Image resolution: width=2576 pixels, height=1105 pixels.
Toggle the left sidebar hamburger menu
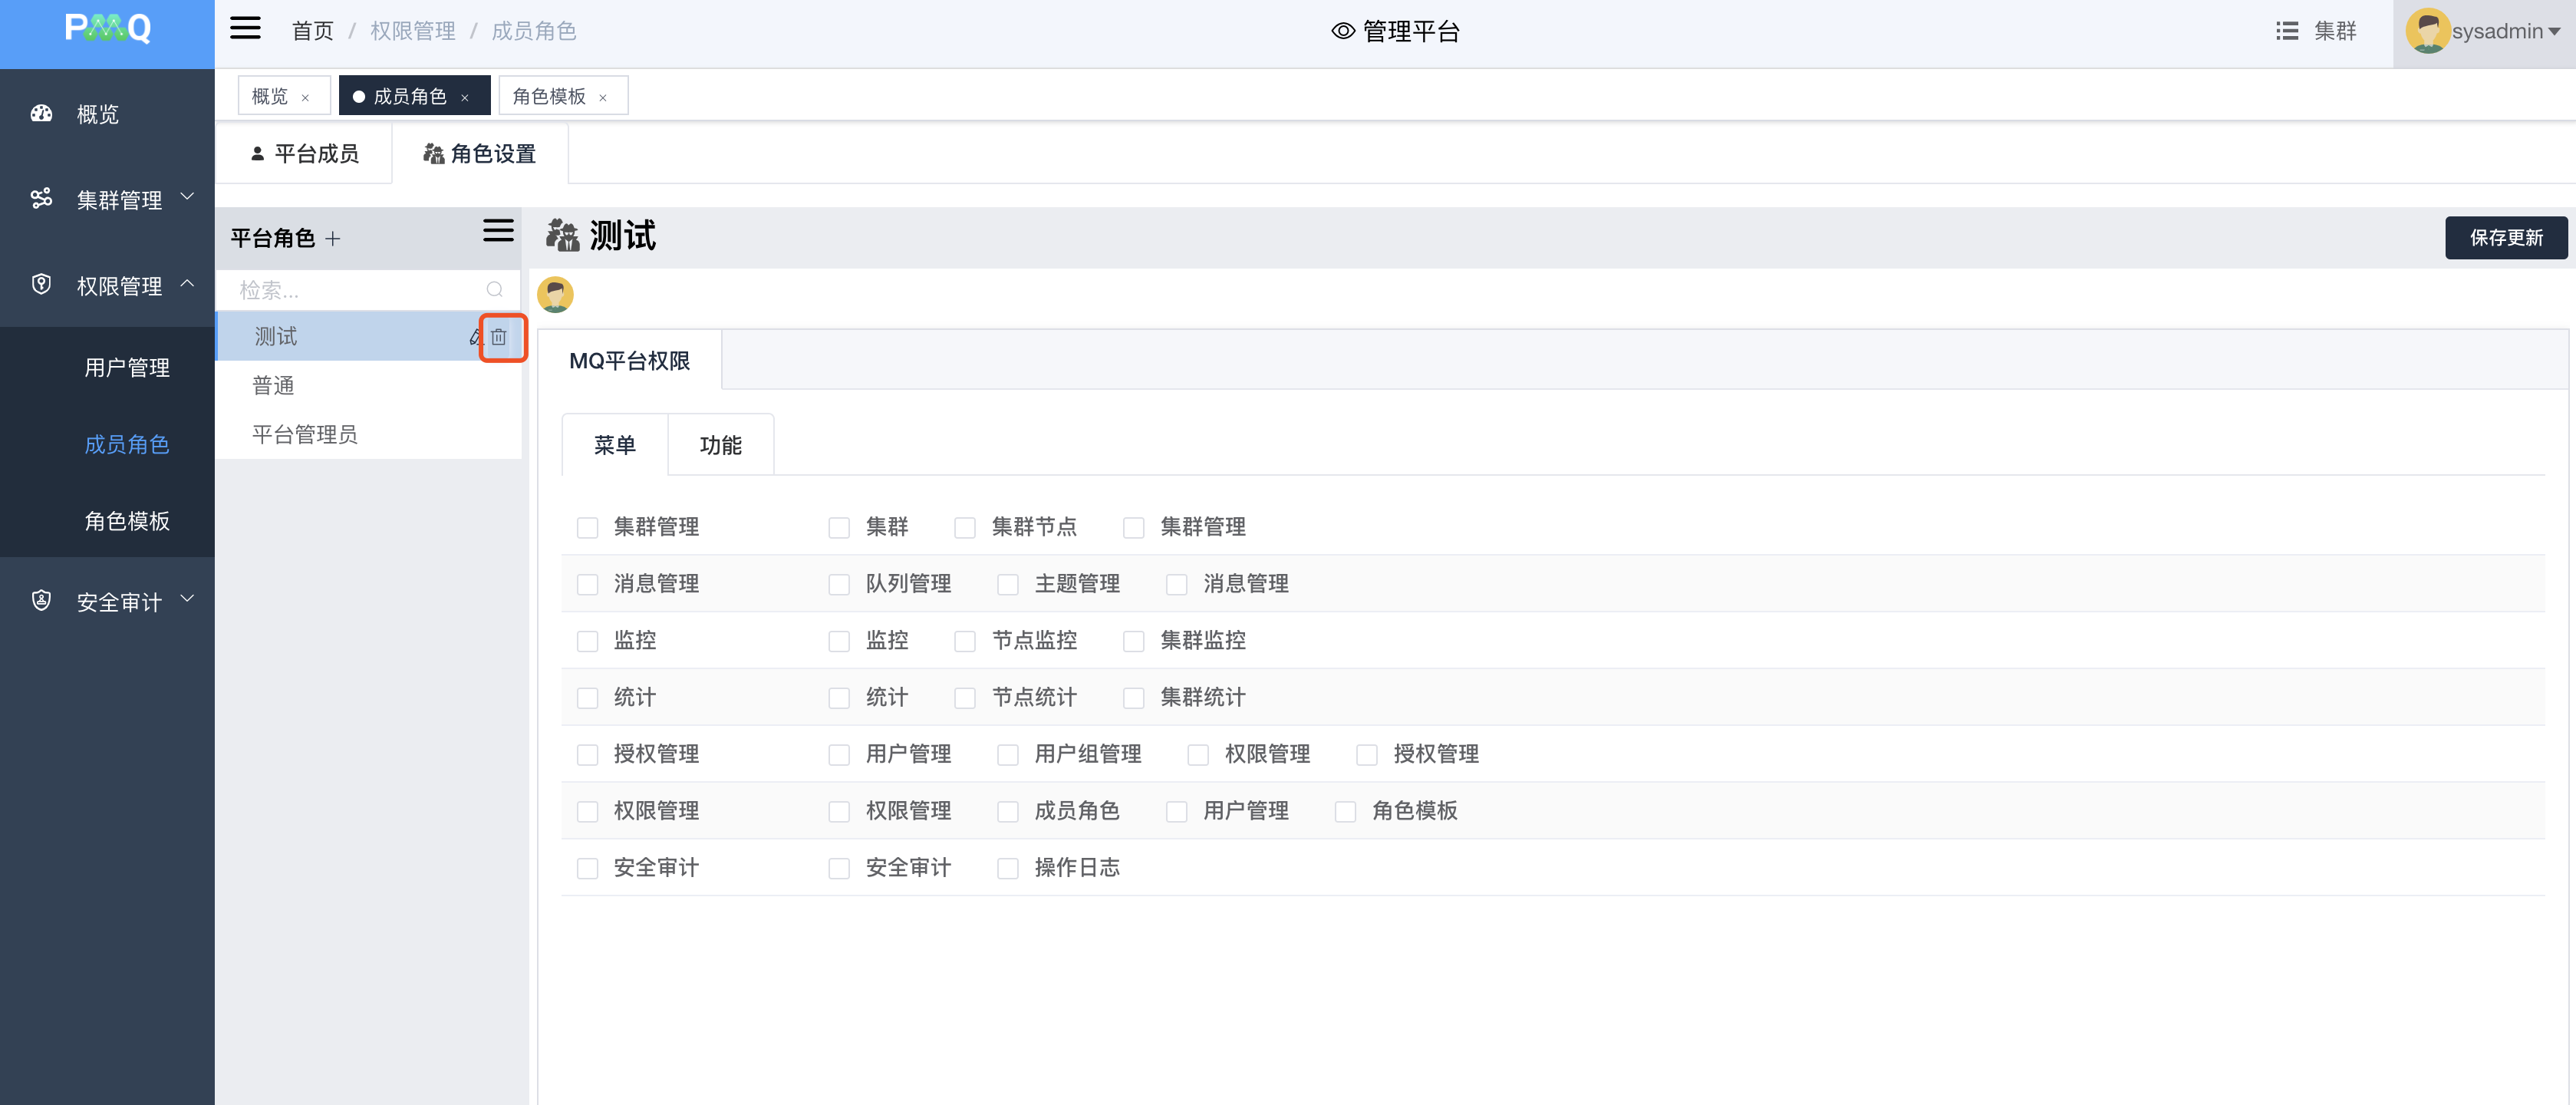point(245,29)
